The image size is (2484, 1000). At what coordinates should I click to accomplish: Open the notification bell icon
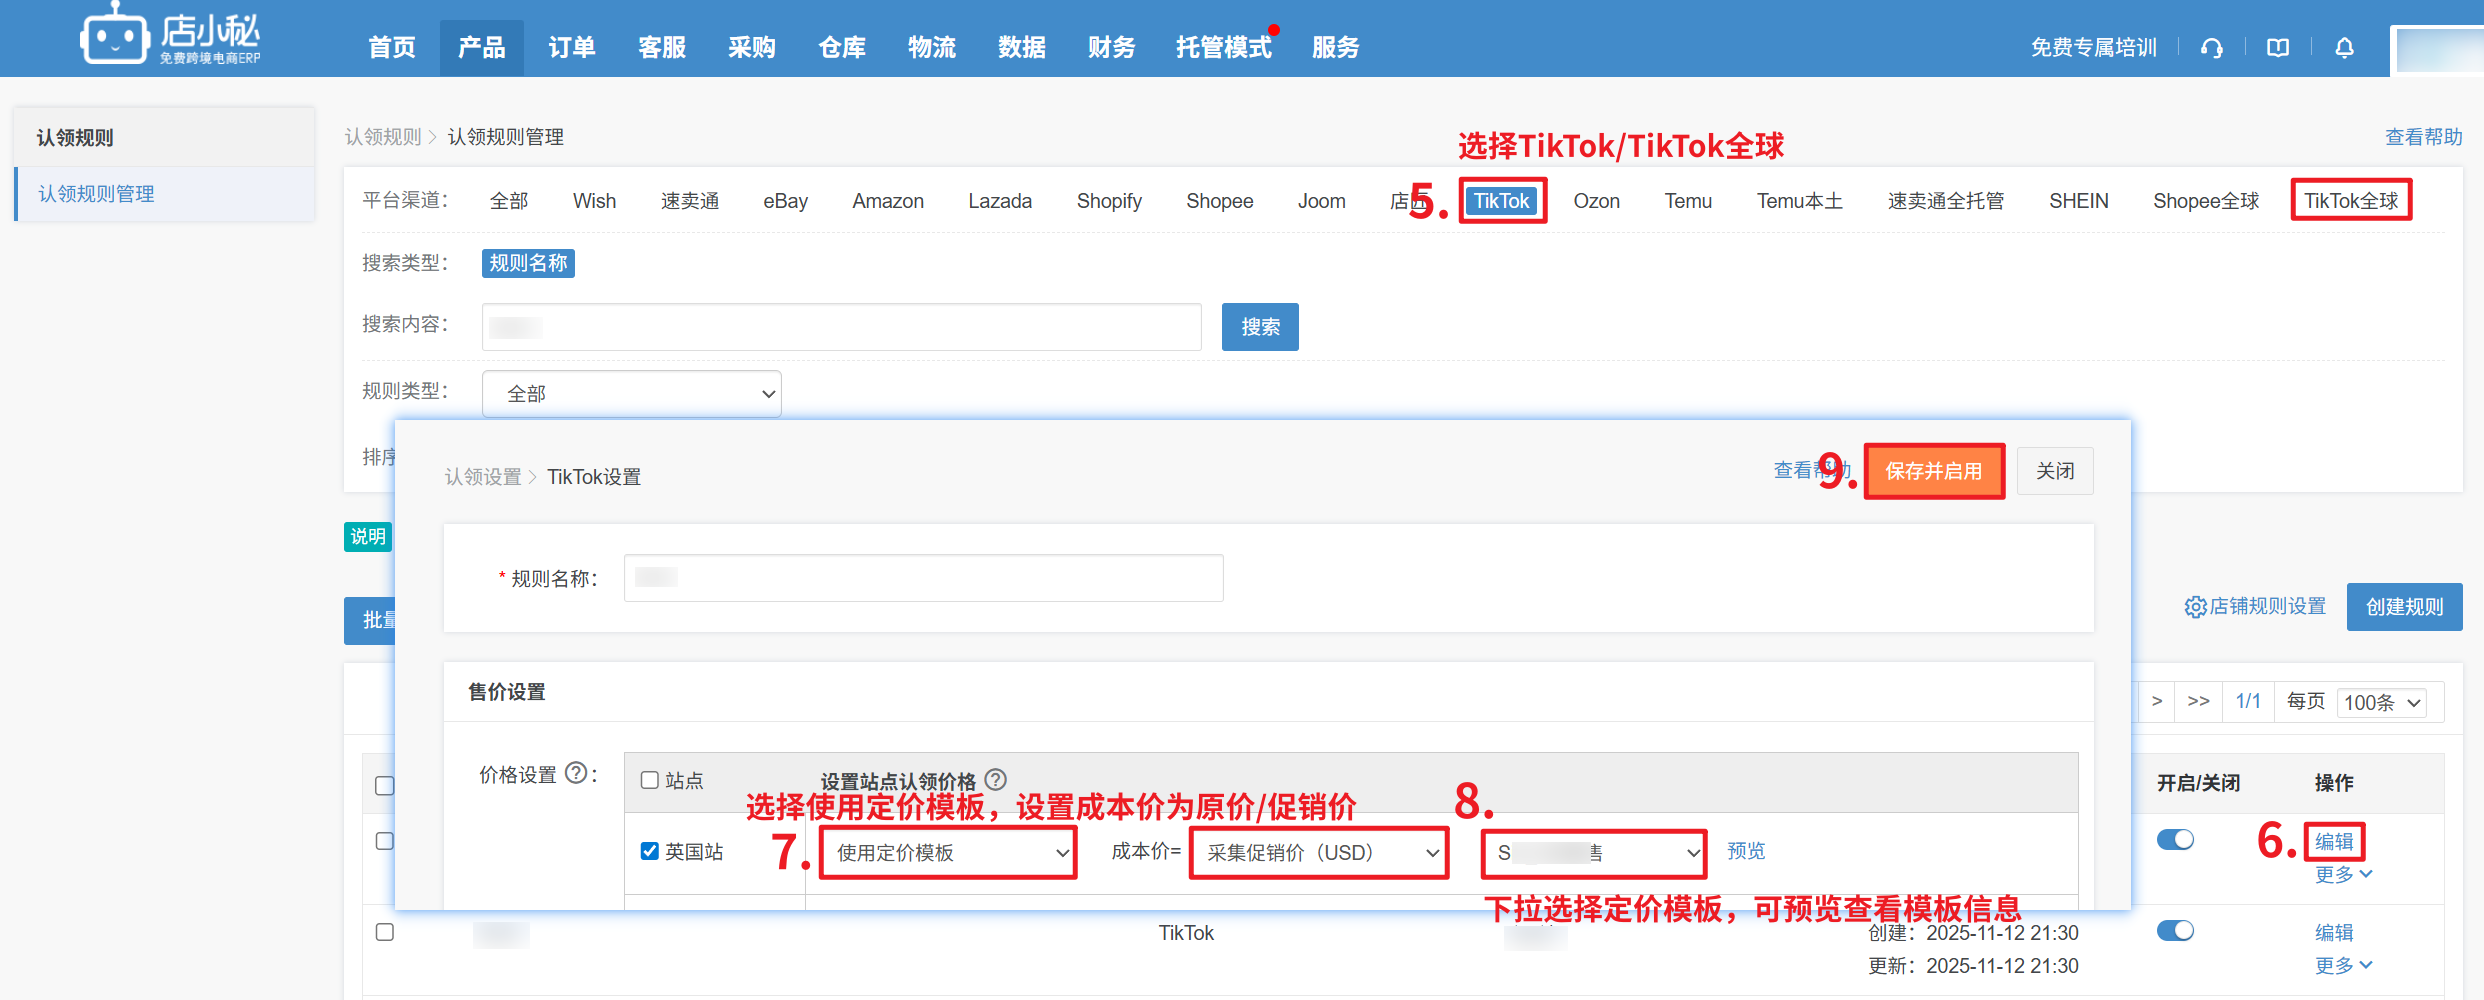[x=2344, y=48]
